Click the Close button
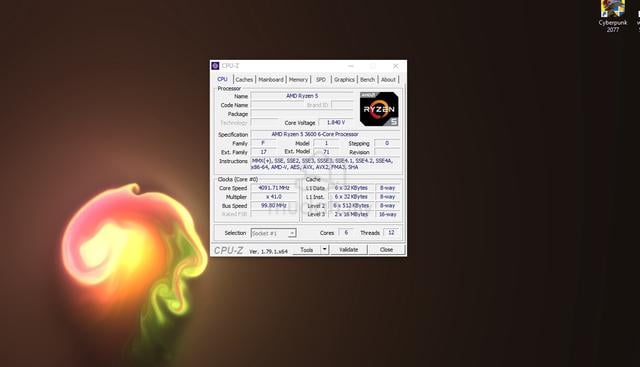This screenshot has height=367, width=640. click(386, 249)
